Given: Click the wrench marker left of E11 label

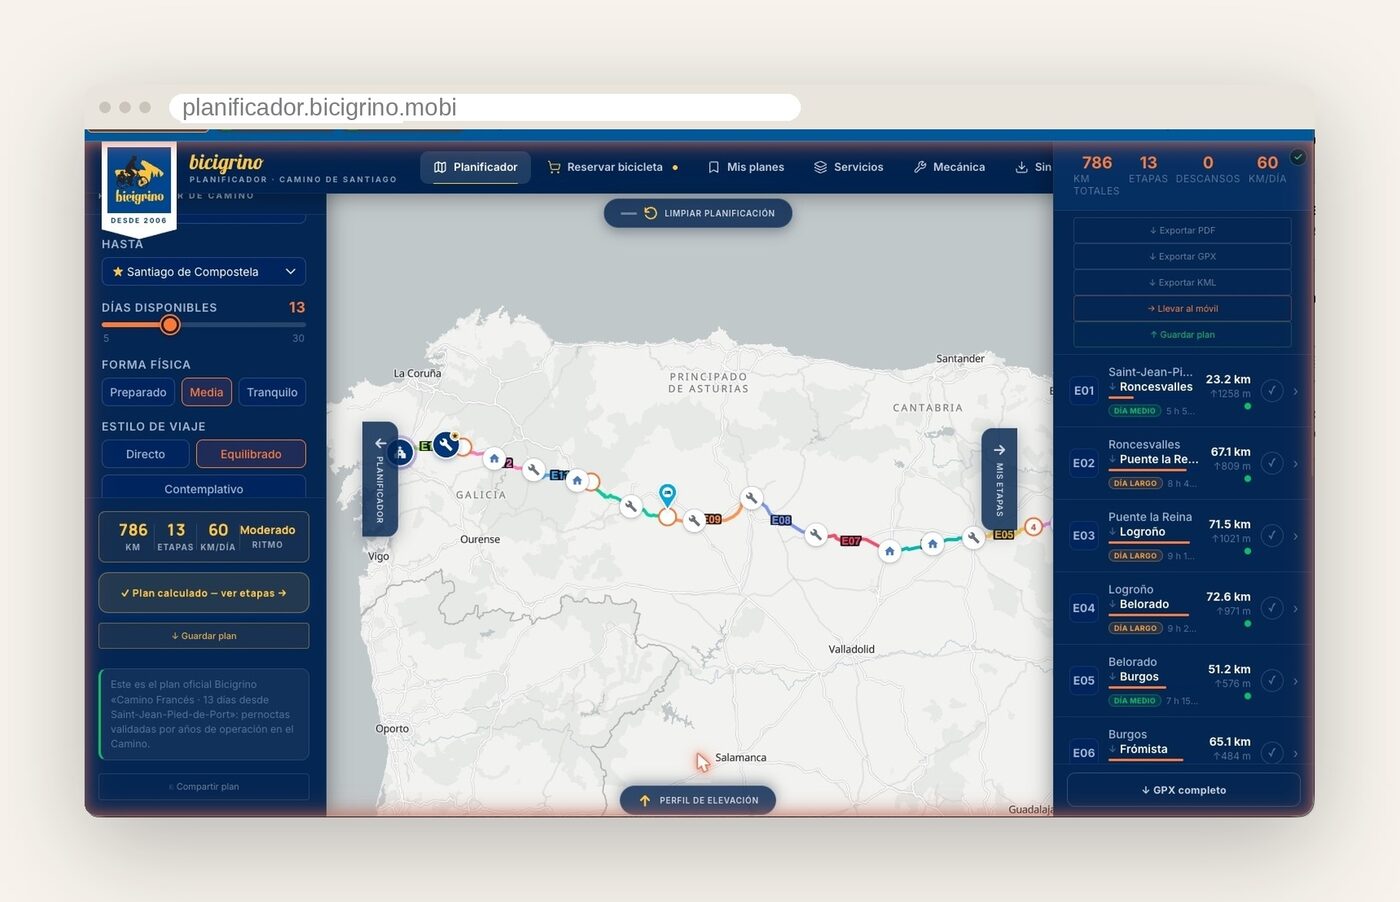Looking at the screenshot, I should (534, 469).
